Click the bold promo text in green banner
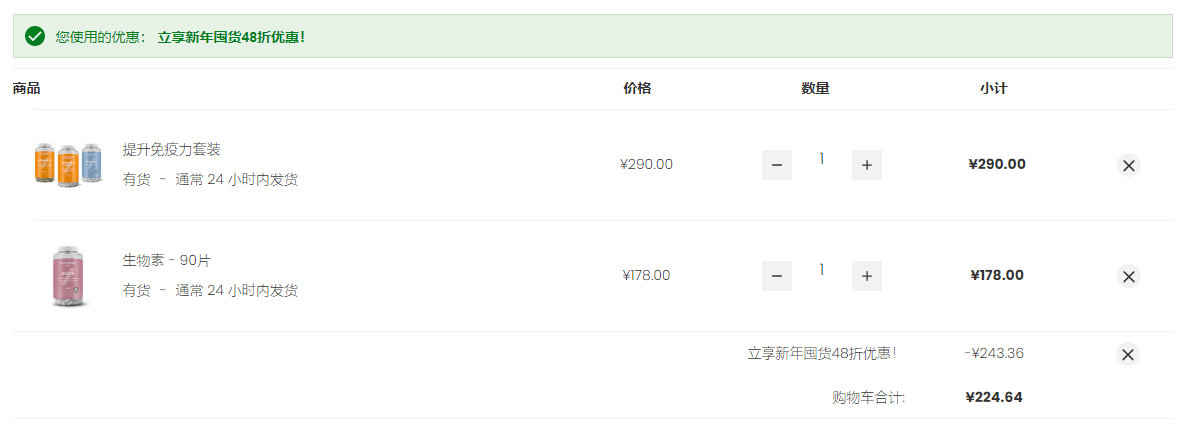Image resolution: width=1185 pixels, height=426 pixels. click(231, 37)
